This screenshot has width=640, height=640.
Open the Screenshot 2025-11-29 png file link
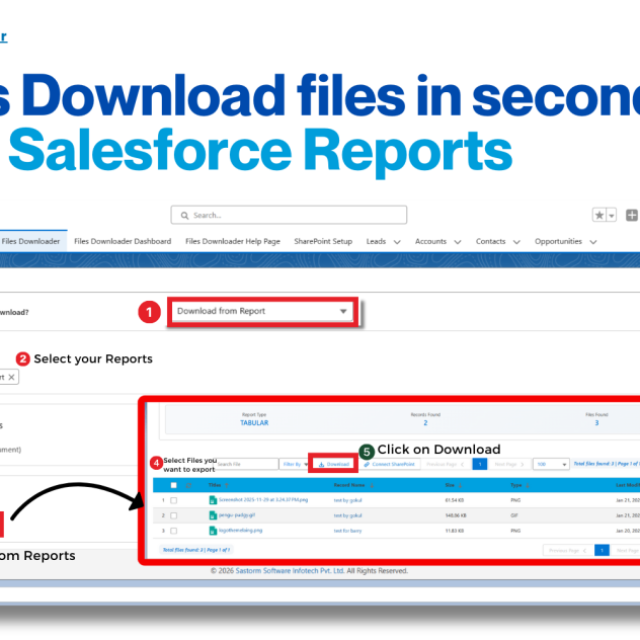(263, 500)
